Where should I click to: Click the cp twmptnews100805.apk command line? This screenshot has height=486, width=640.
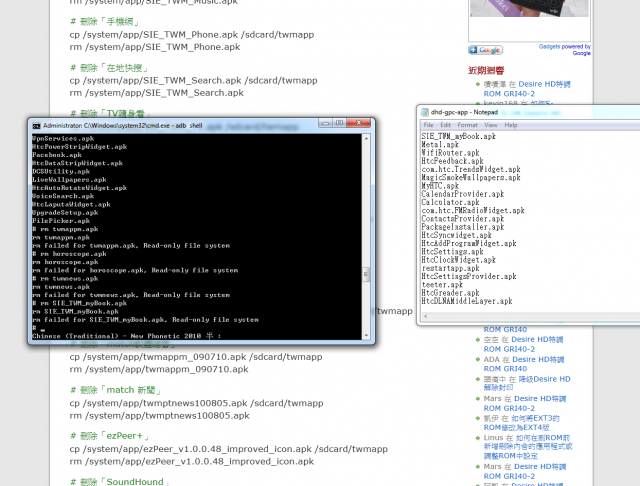tap(196, 403)
